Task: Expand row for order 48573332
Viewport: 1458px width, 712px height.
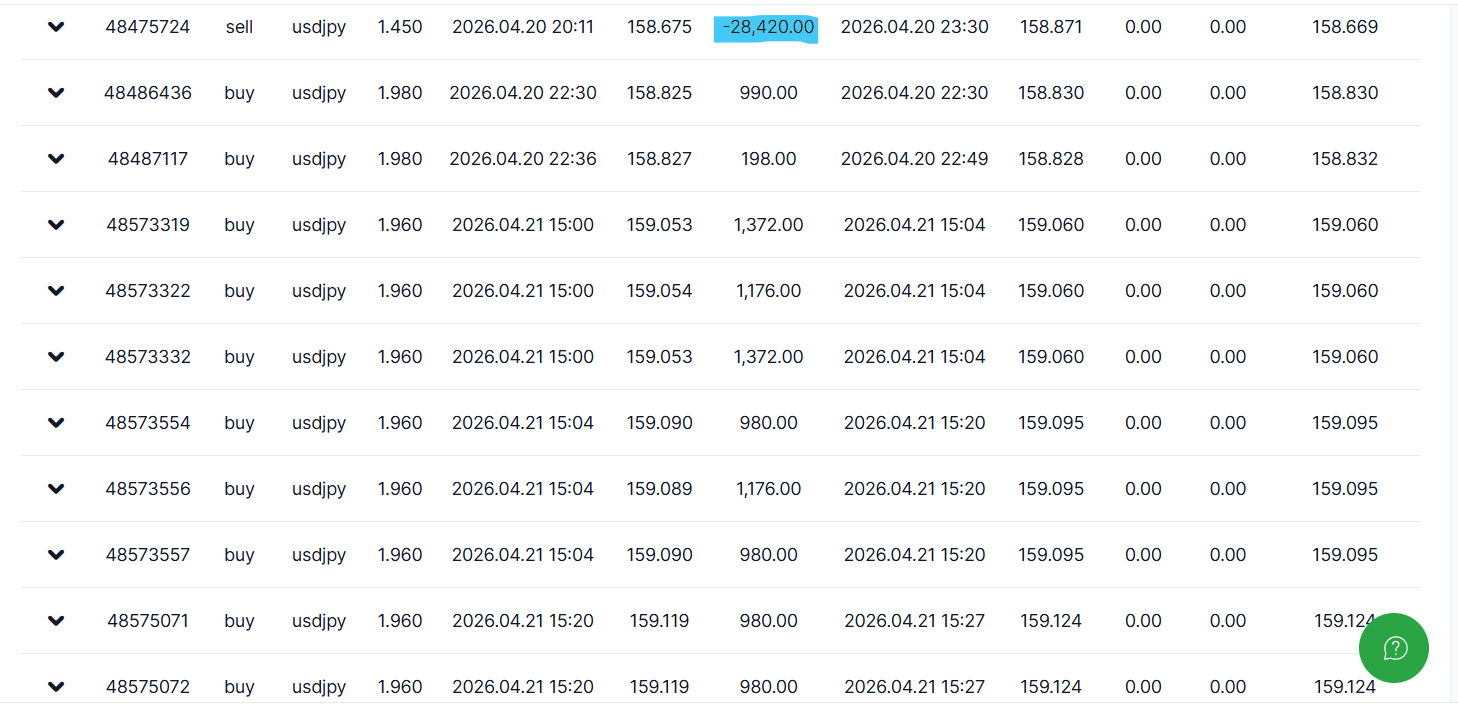Action: [x=56, y=357]
